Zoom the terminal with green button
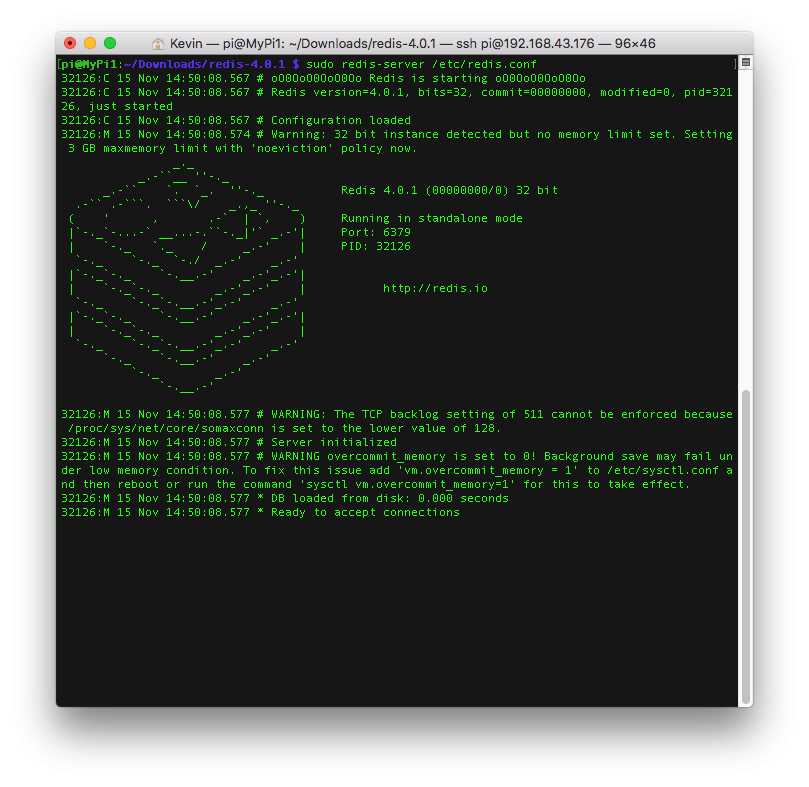809x787 pixels. pyautogui.click(x=110, y=43)
